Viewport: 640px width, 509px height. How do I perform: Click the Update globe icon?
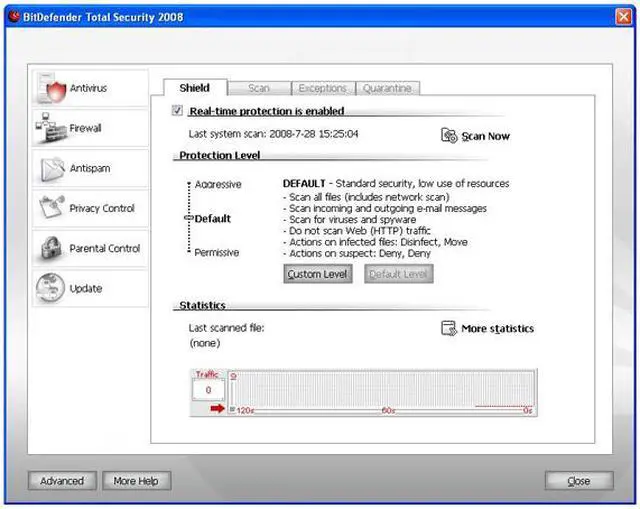pos(51,289)
